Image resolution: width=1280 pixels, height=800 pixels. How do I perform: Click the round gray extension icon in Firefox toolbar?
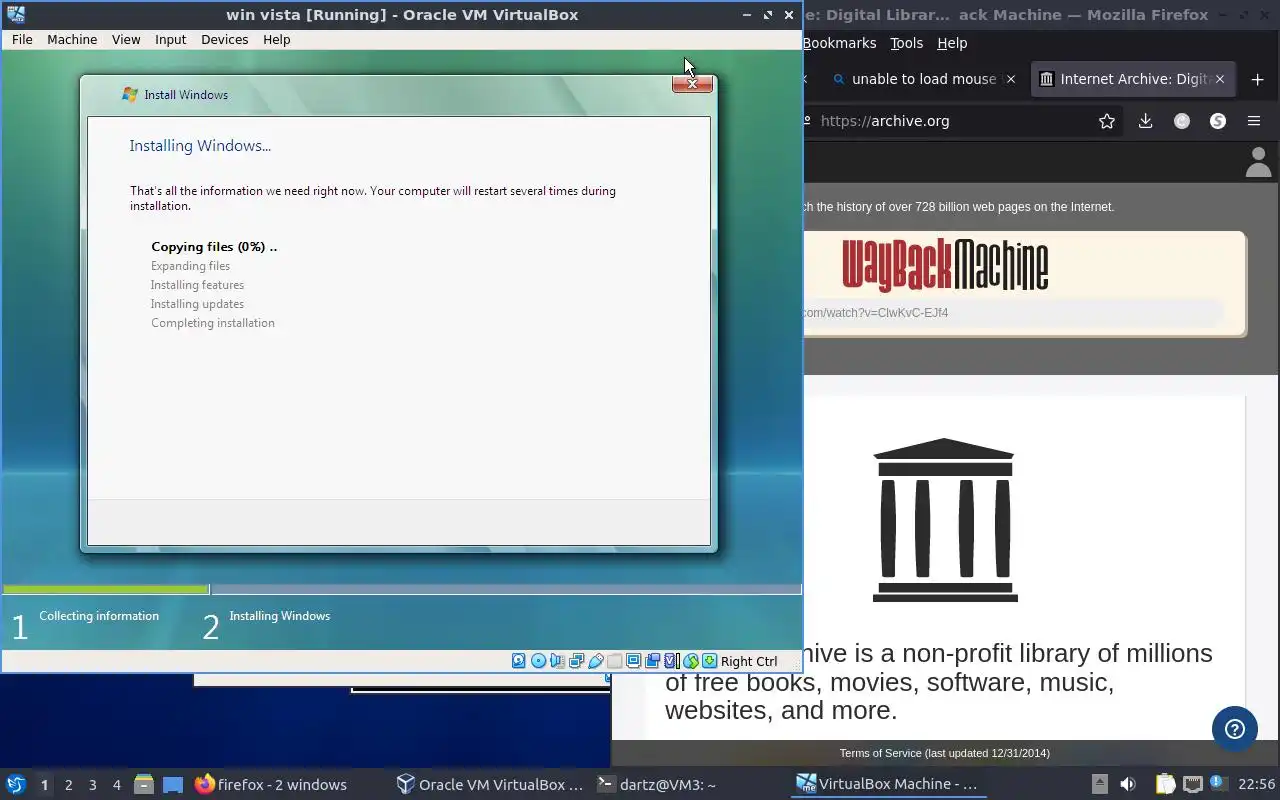(x=1182, y=121)
